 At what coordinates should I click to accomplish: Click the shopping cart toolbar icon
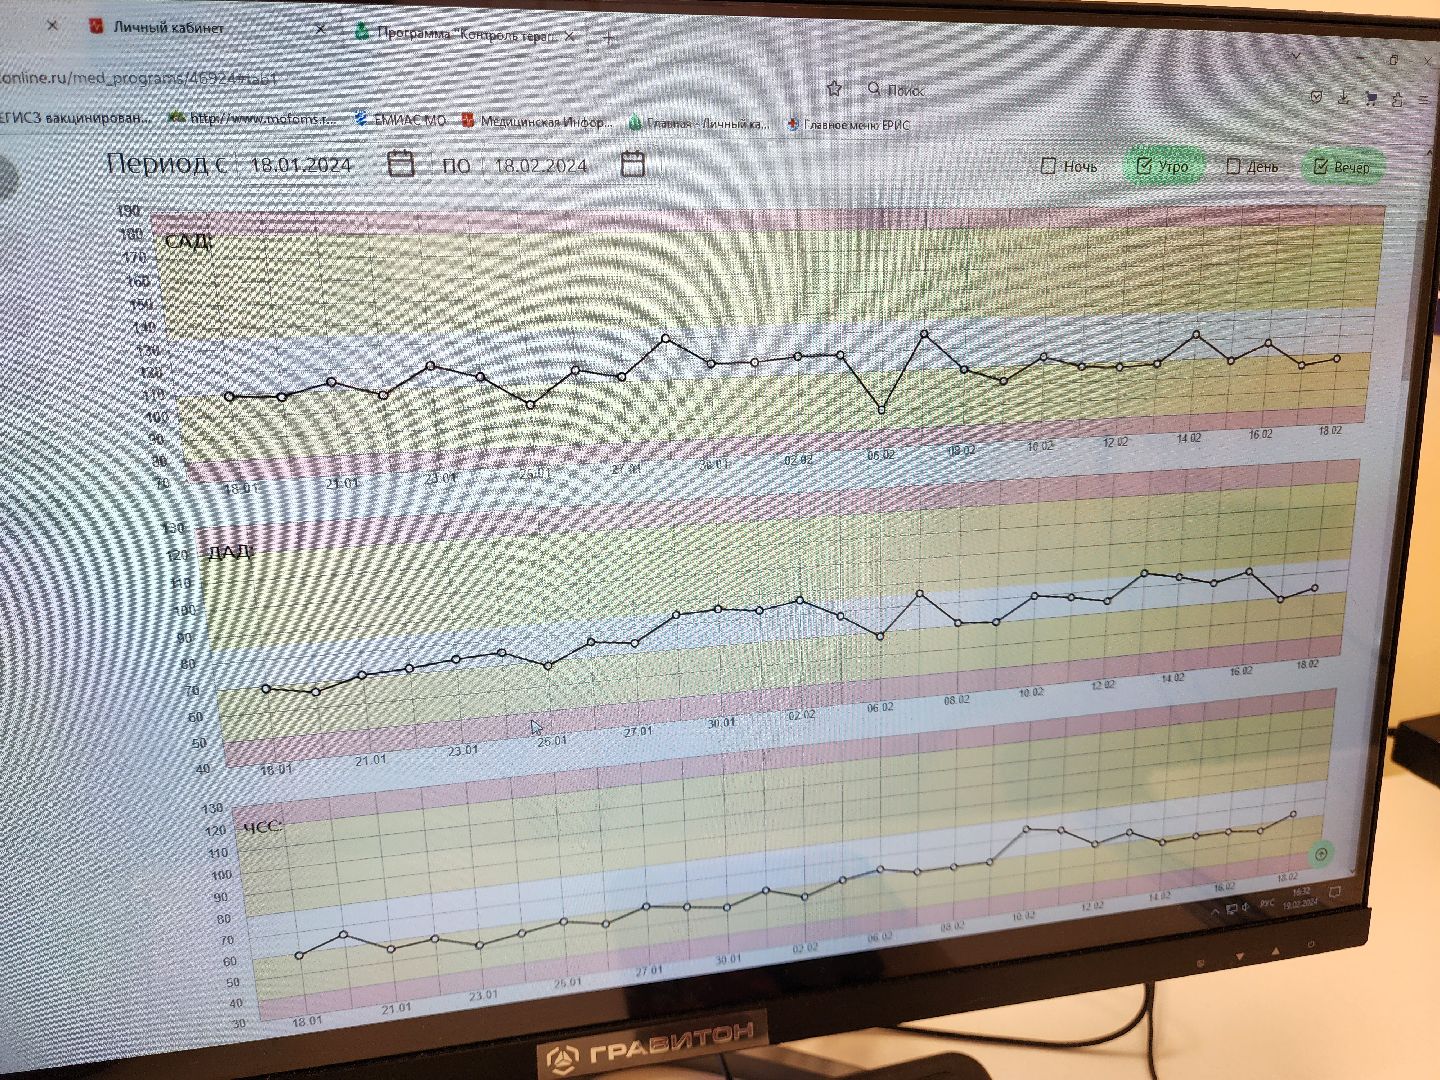click(x=1370, y=98)
